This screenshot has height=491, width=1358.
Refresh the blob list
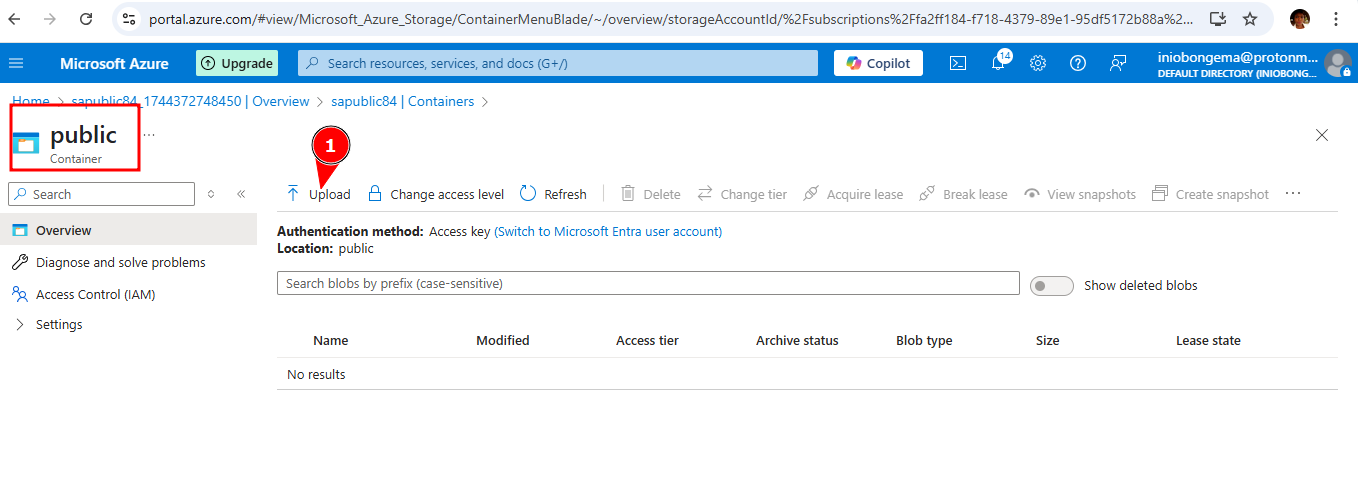553,194
